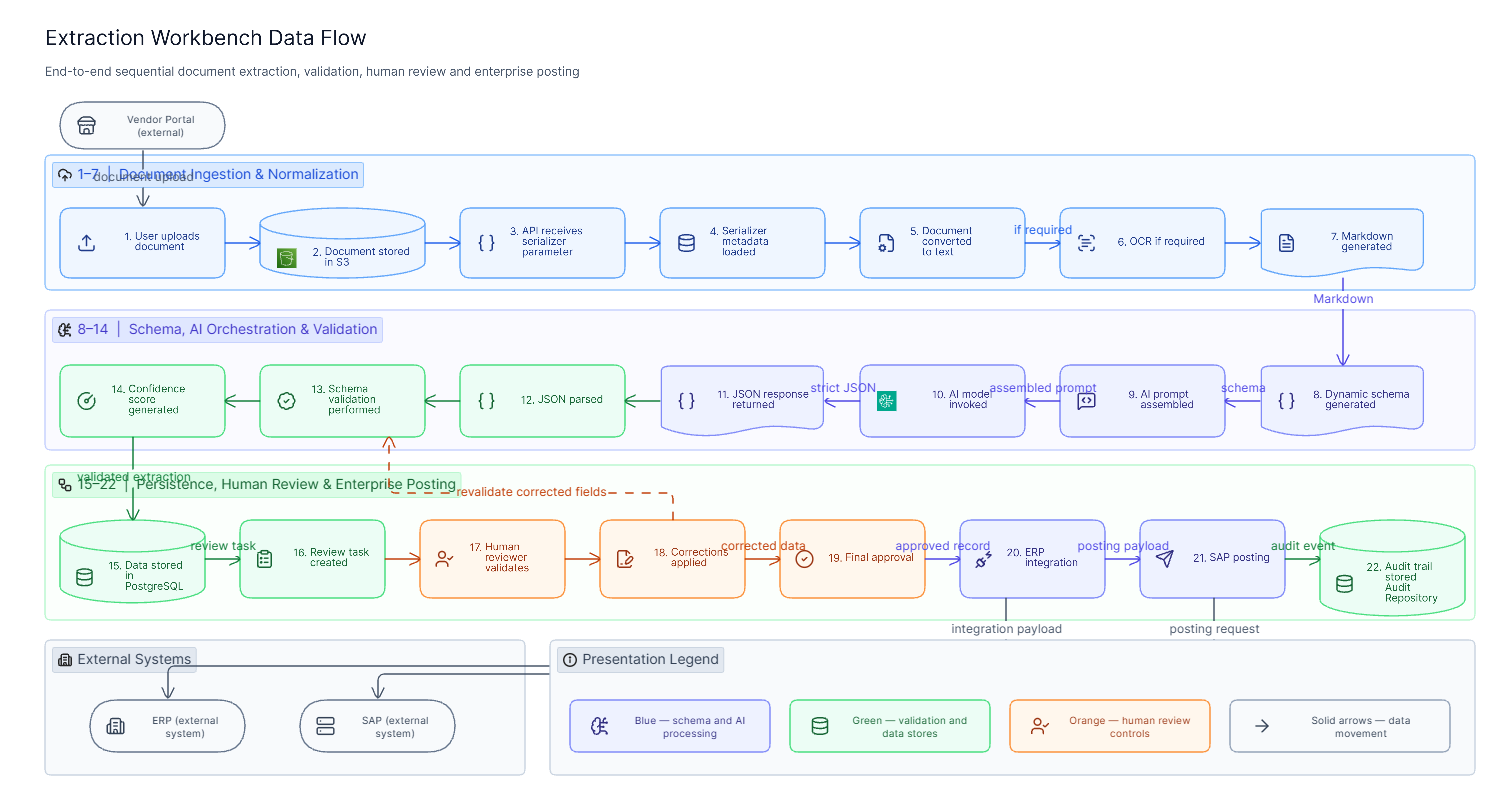The image size is (1500, 803).
Task: Click the 'validated extraction' edge label
Action: 134,477
